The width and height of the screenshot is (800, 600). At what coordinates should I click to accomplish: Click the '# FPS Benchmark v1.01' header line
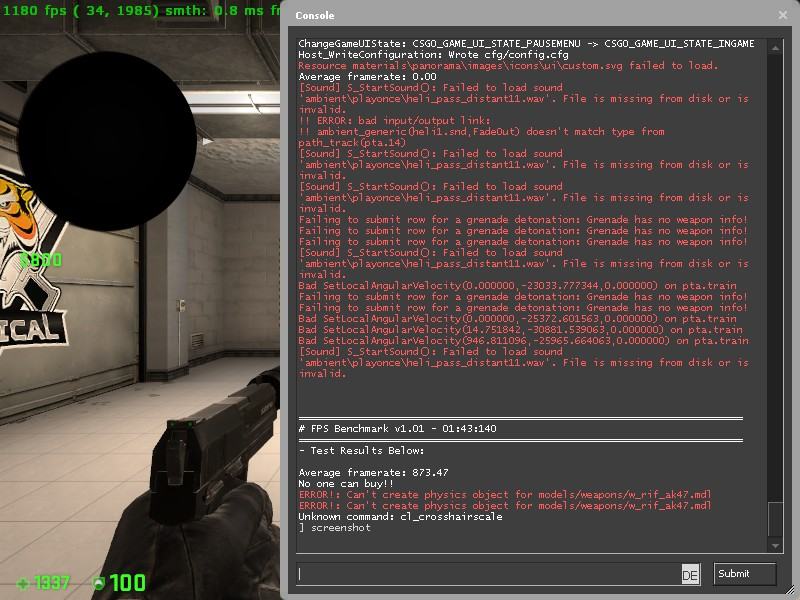397,429
